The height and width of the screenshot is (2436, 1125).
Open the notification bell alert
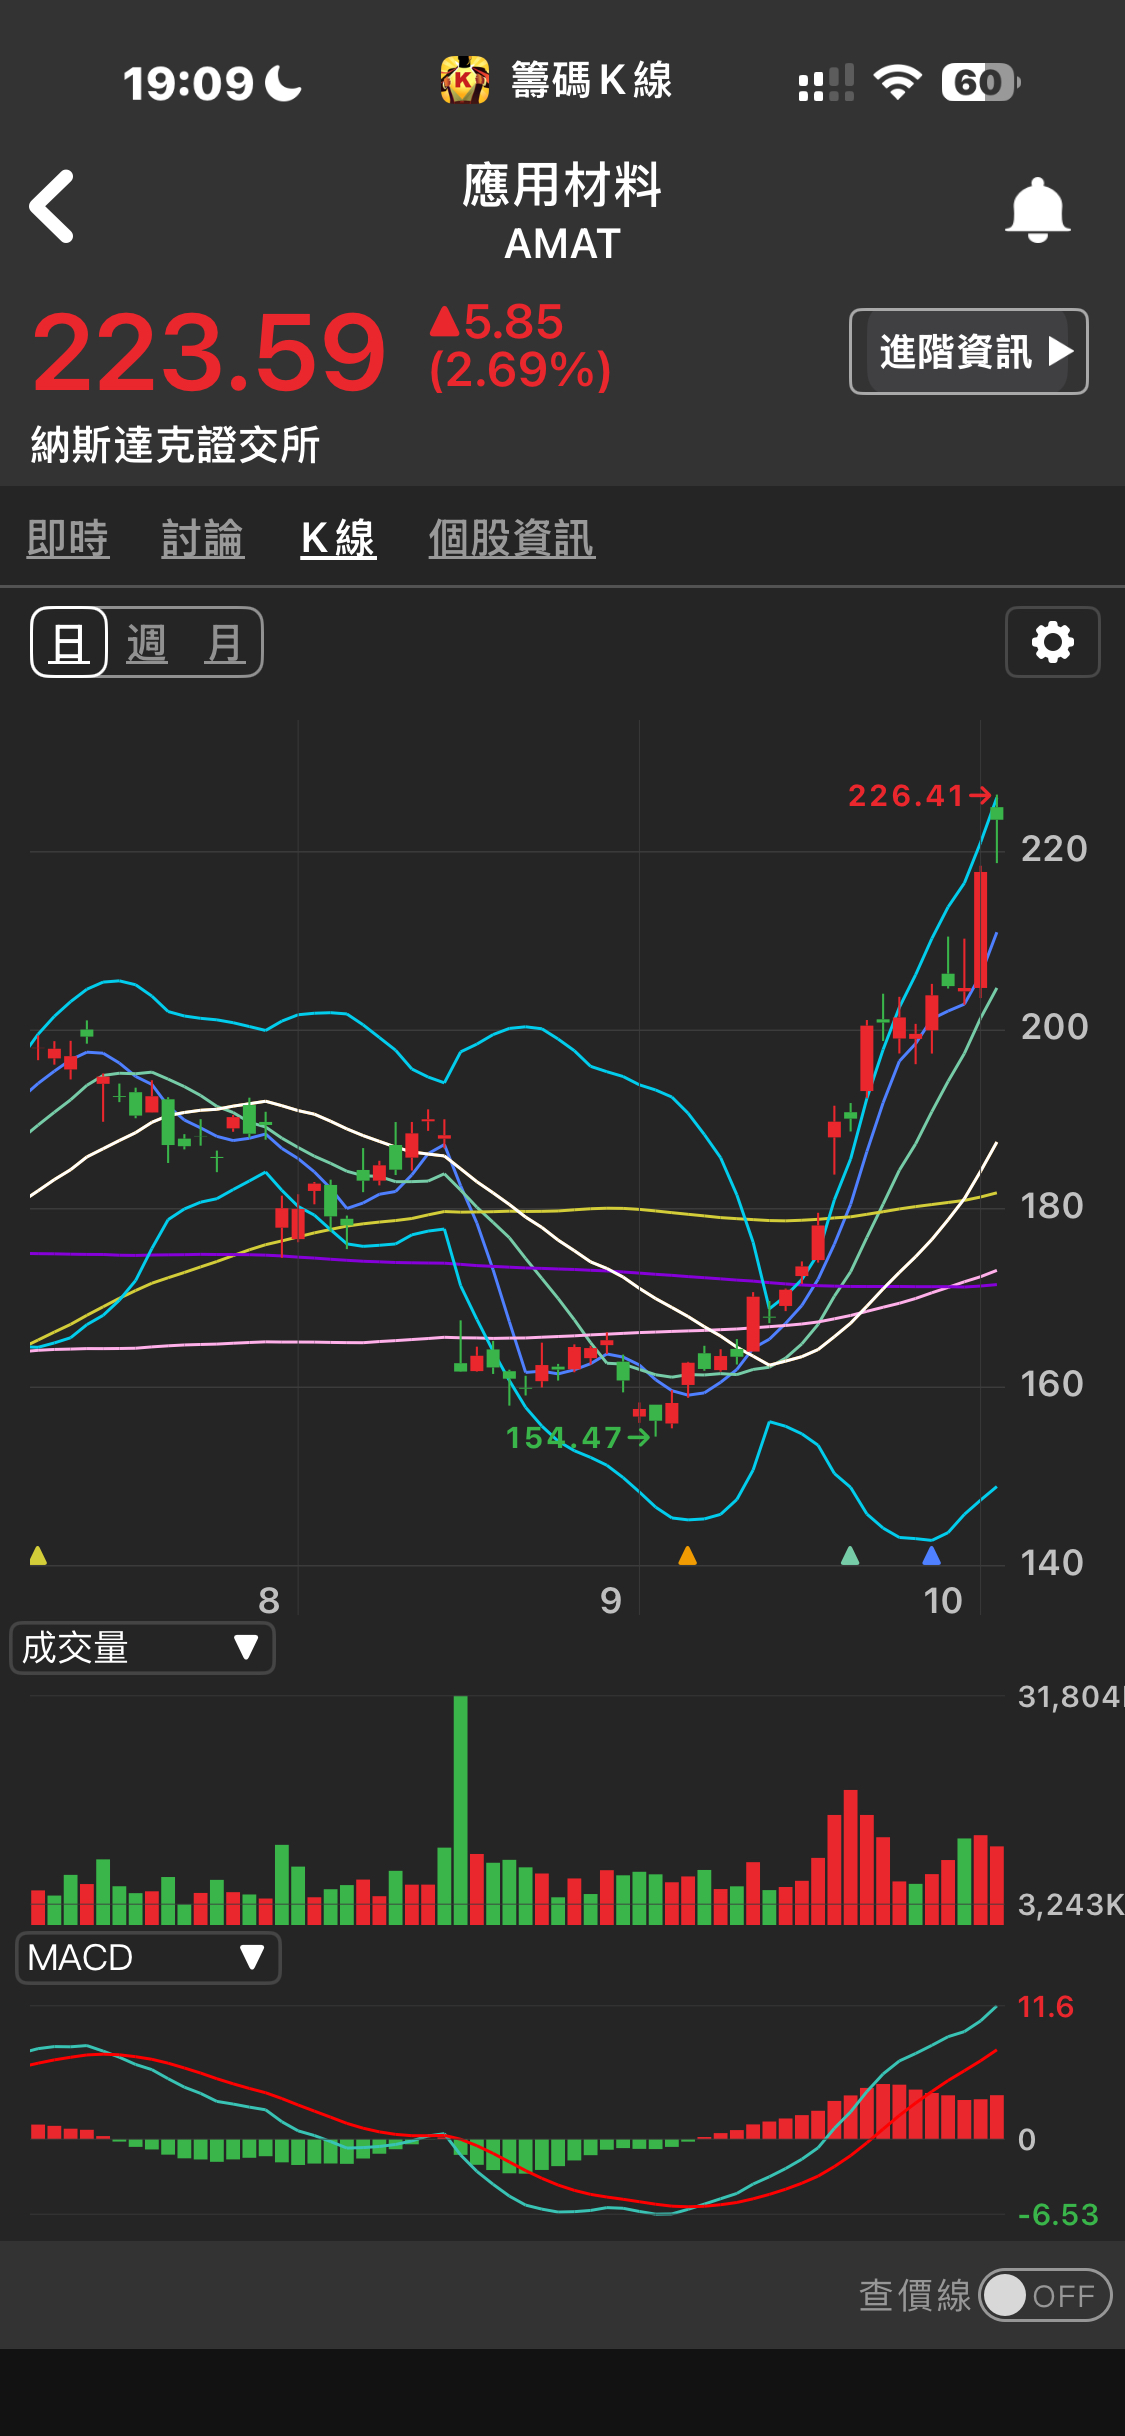click(x=1037, y=210)
